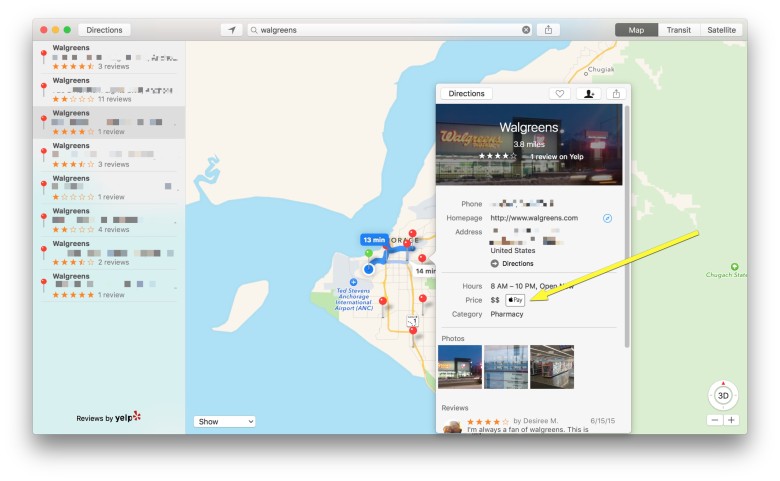Screen dimensions: 780x481
Task: Click the Pharmacy category text
Action: [506, 314]
